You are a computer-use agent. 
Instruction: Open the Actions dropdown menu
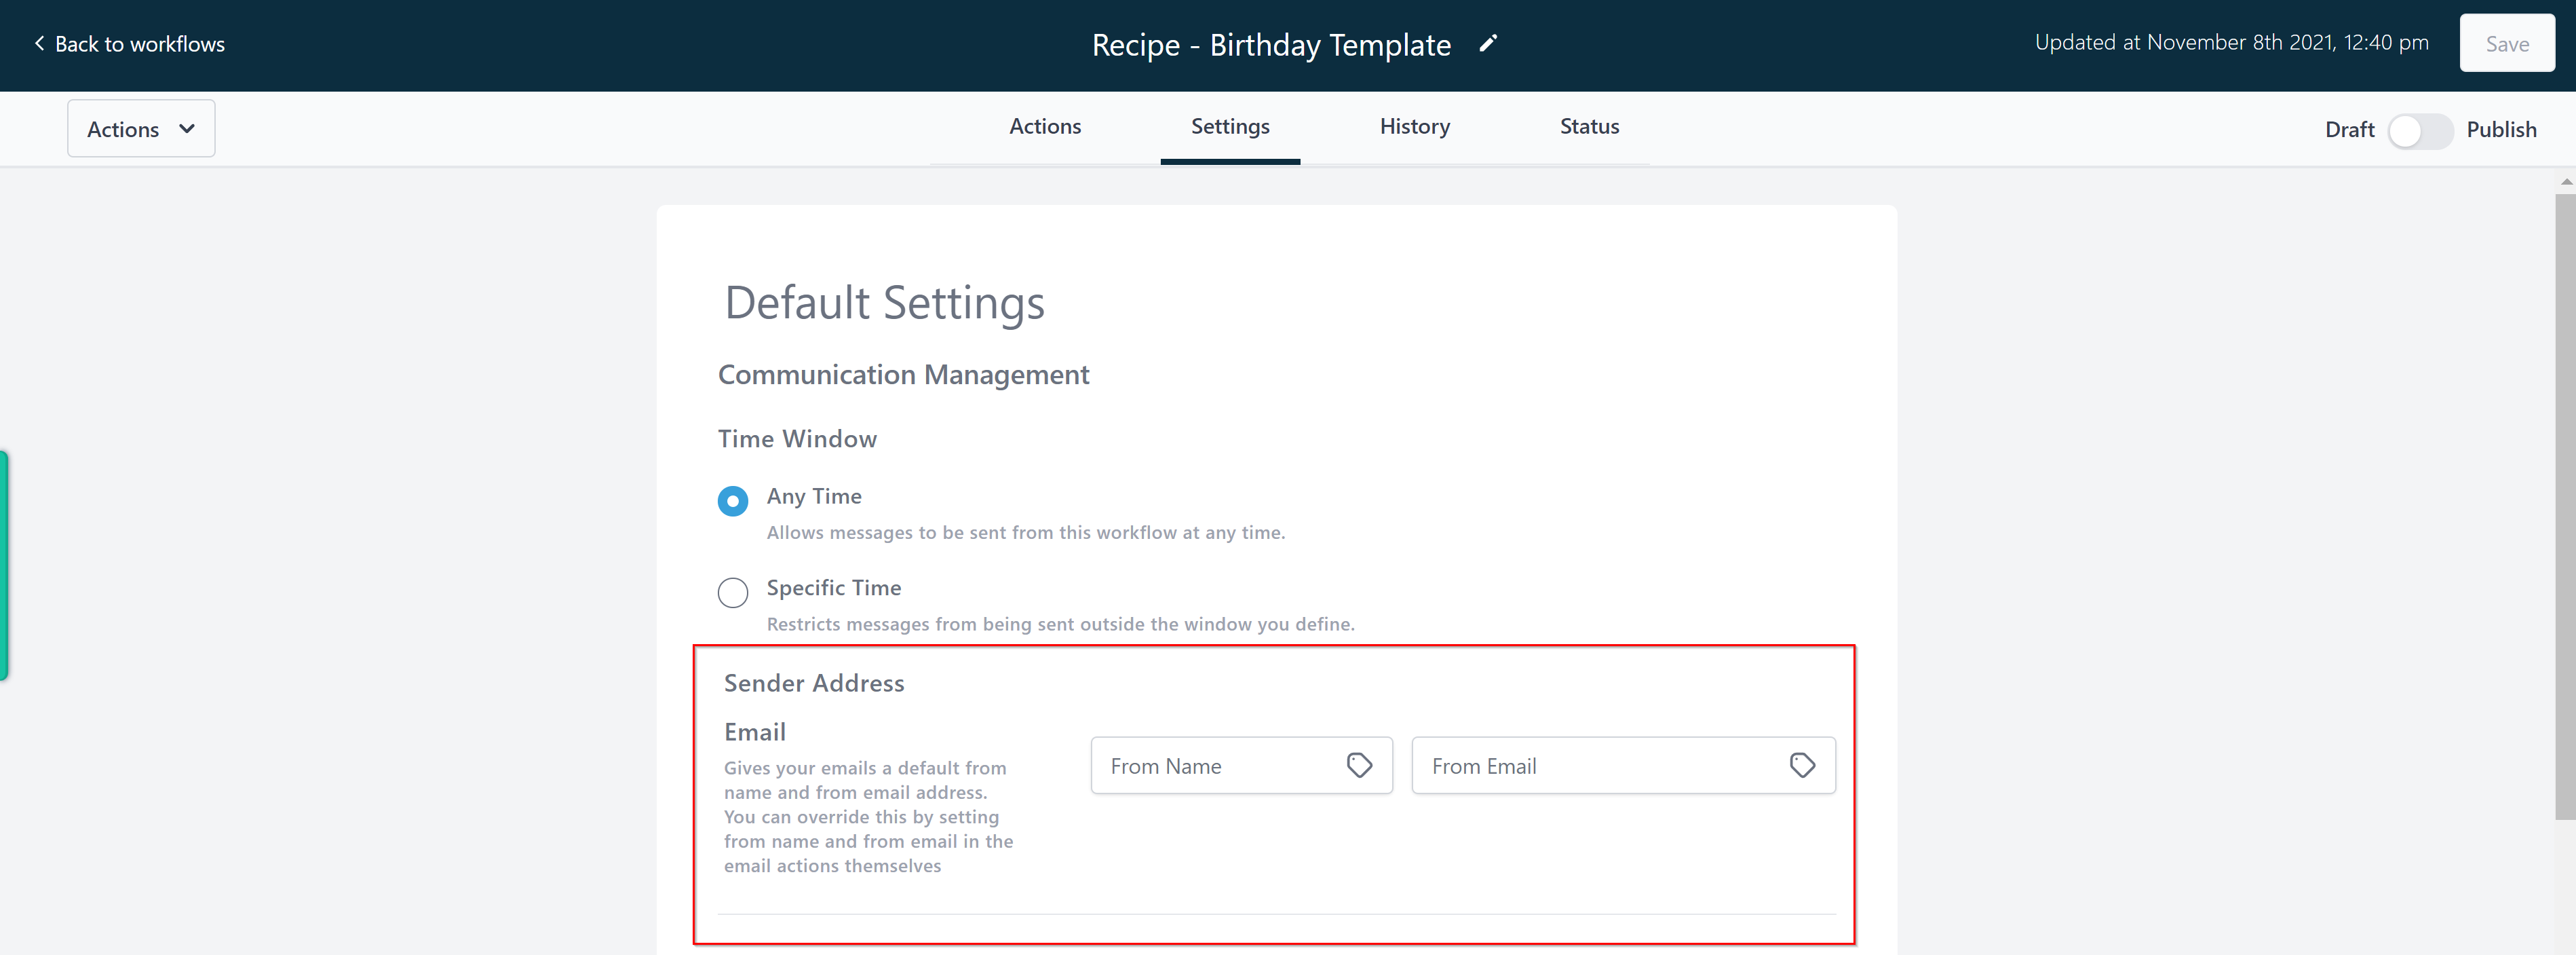(x=141, y=129)
